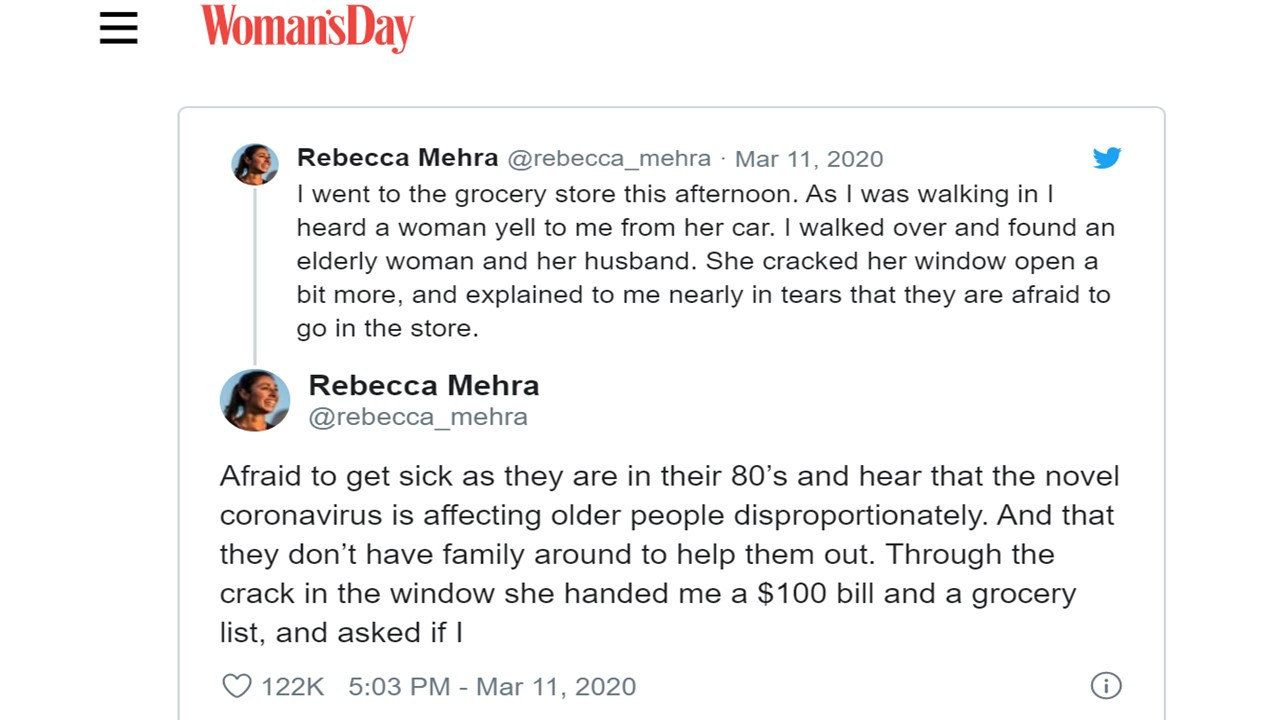Click the tweet line starting 'elderly woman'

pyautogui.click(x=697, y=261)
